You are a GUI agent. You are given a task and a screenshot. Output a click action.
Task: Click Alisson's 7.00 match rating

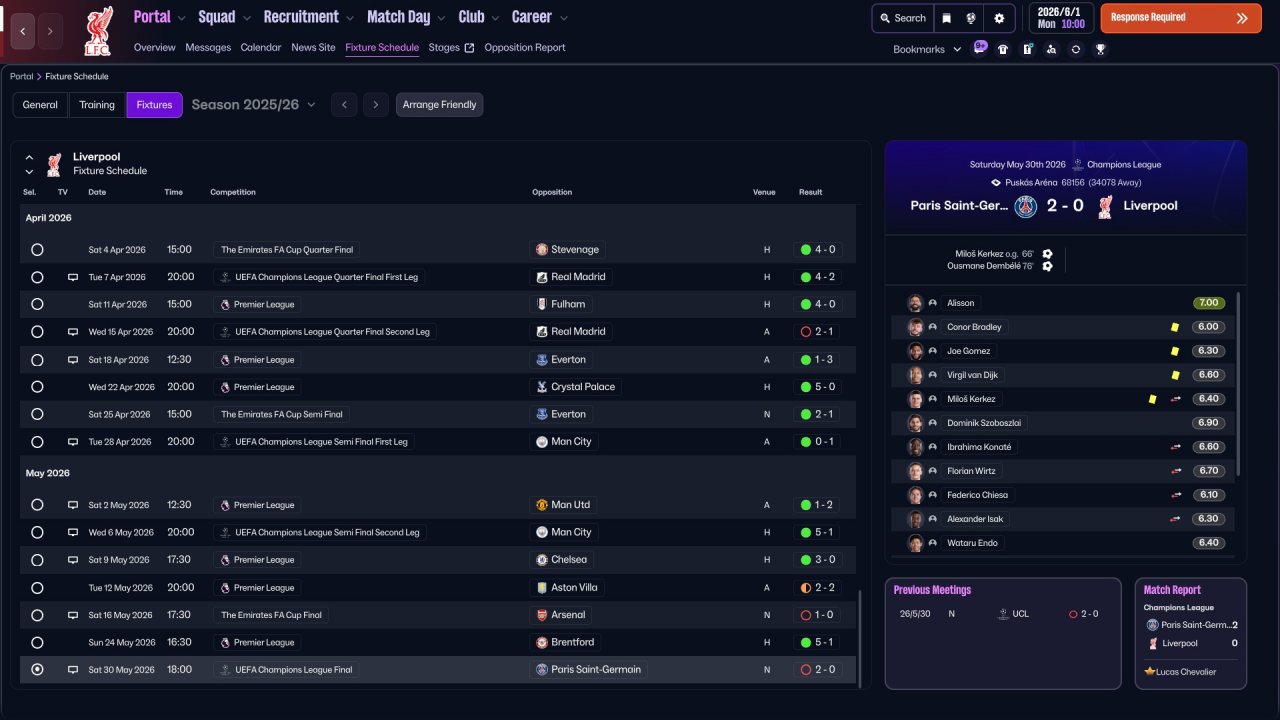1209,303
